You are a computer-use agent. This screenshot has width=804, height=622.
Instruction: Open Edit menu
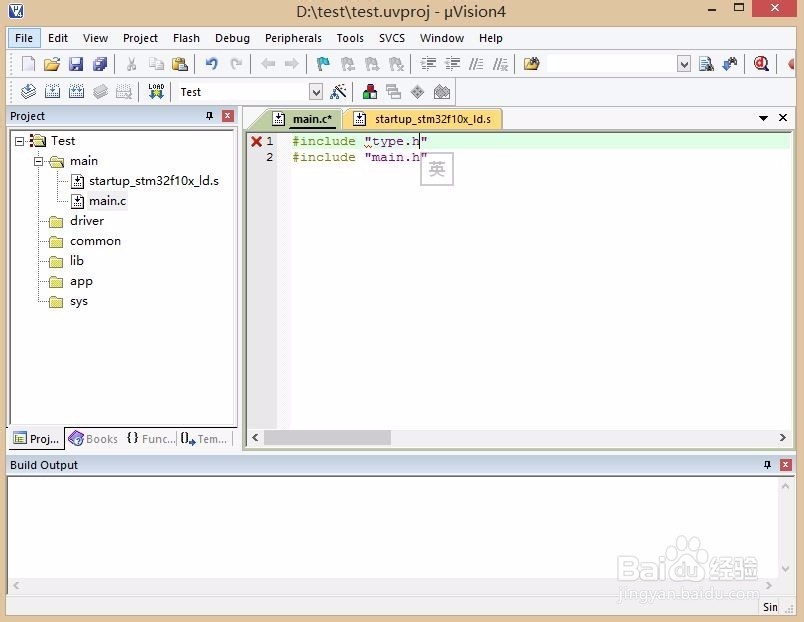pyautogui.click(x=58, y=38)
